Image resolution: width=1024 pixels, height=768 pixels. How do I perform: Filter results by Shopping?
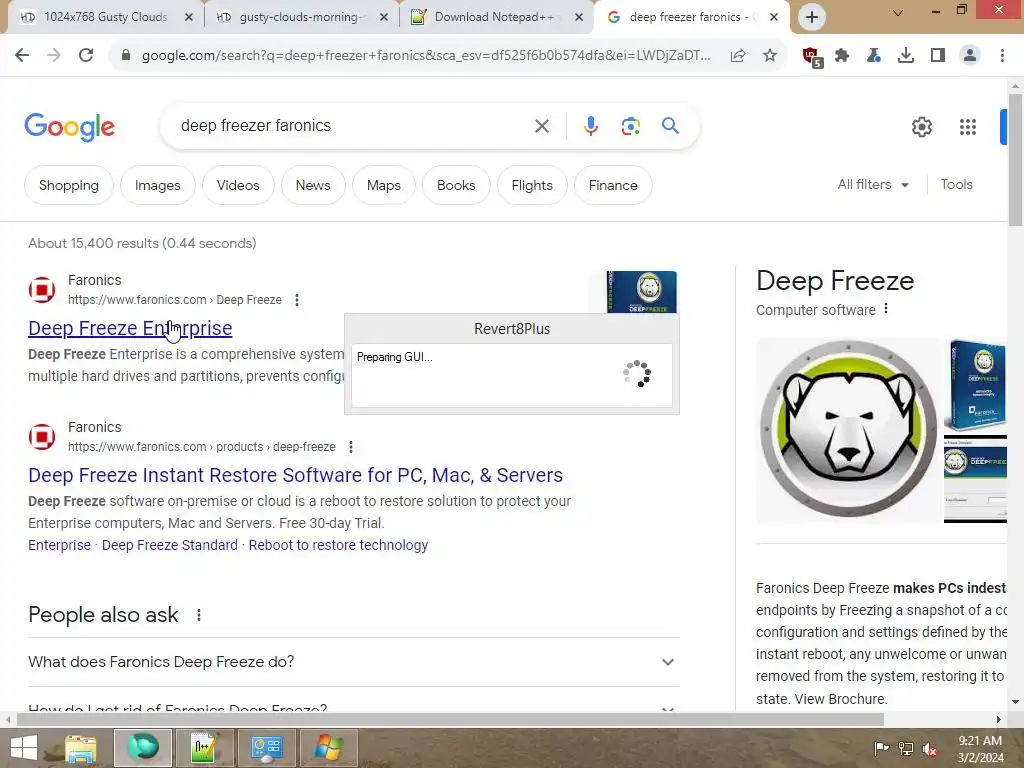(x=69, y=185)
